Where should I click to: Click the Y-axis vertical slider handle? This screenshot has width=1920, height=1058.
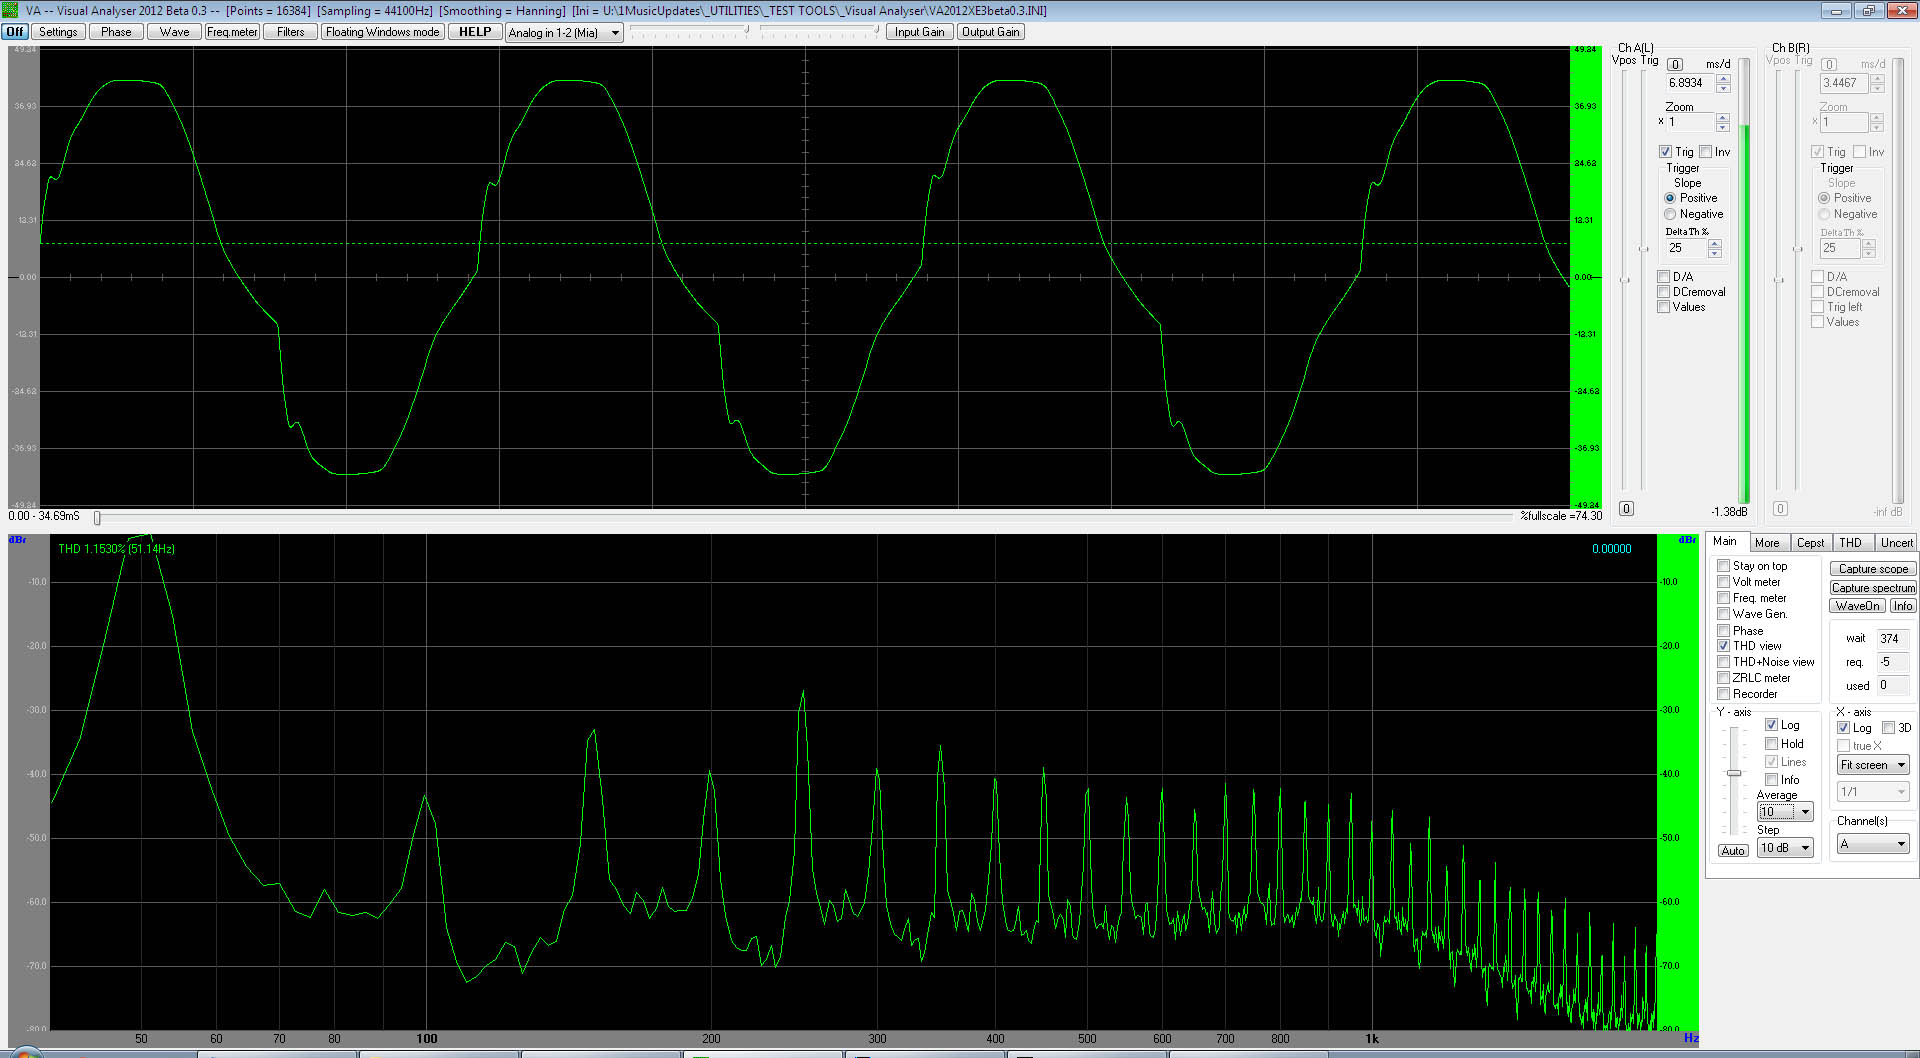pyautogui.click(x=1734, y=773)
